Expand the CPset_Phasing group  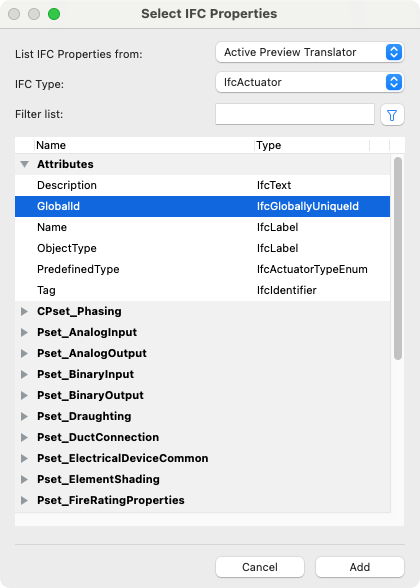coord(24,311)
